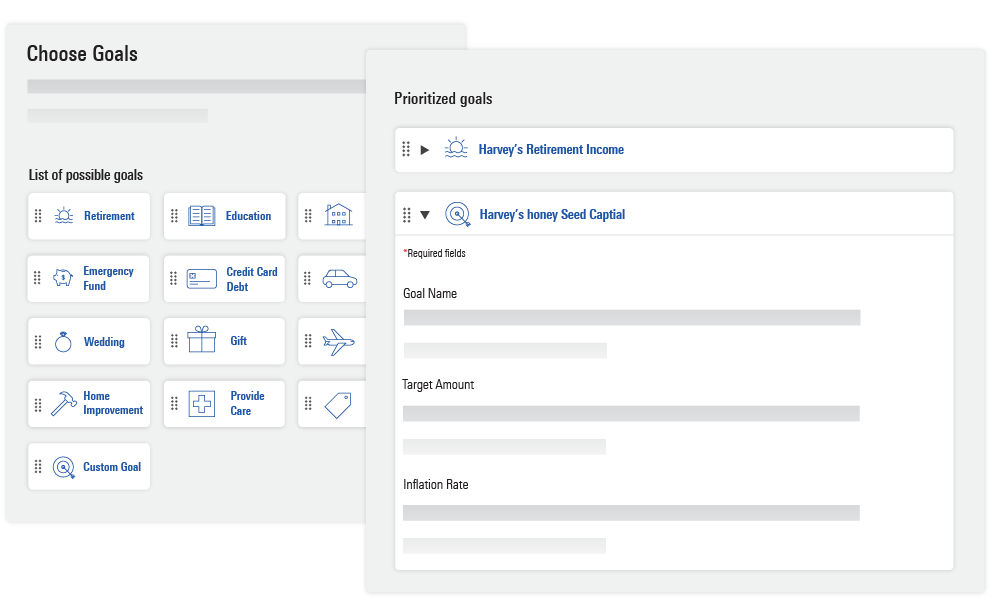Click Harvey's honey Seed Captial title
This screenshot has height=601, width=1000.
click(x=552, y=215)
